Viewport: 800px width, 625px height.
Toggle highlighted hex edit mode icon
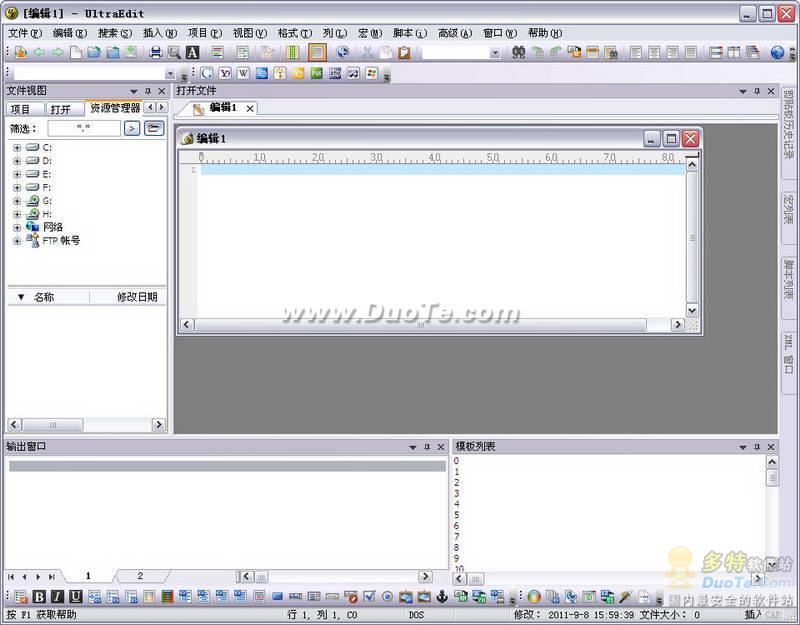[317, 53]
